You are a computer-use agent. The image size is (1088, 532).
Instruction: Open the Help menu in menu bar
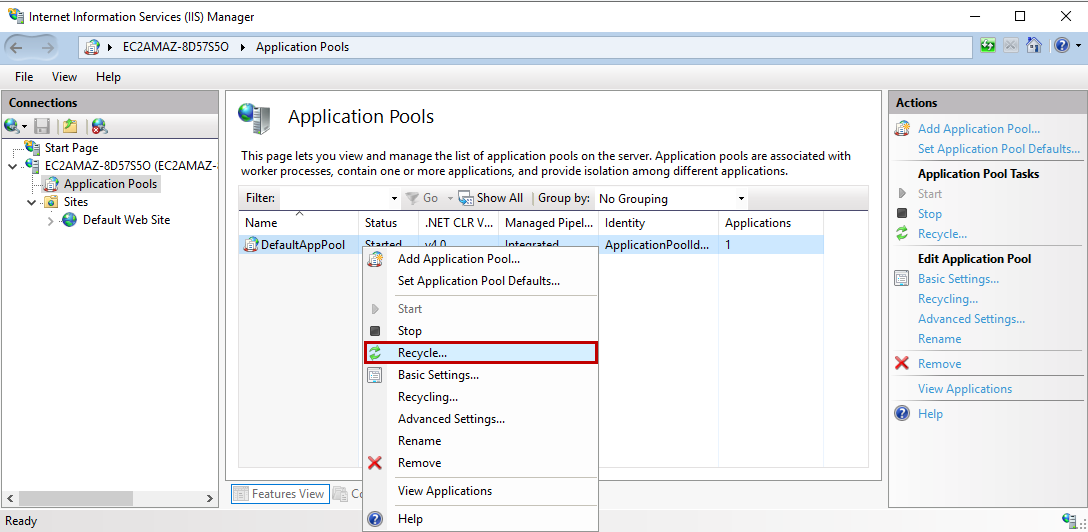point(108,77)
